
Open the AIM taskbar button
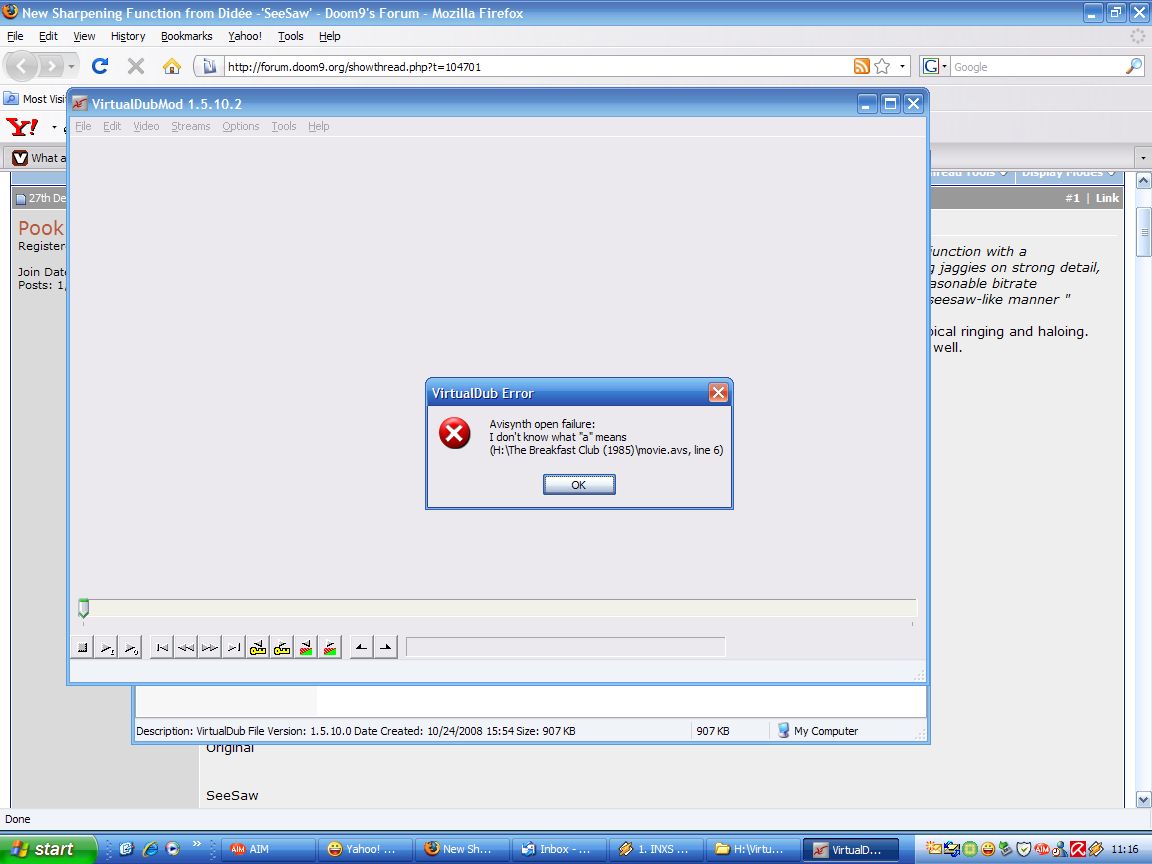coord(267,849)
